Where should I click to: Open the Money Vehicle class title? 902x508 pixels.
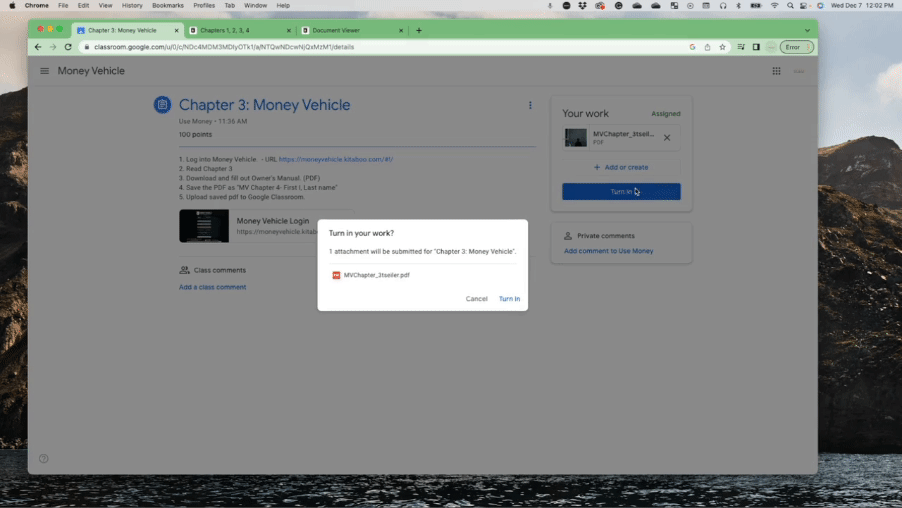point(91,71)
